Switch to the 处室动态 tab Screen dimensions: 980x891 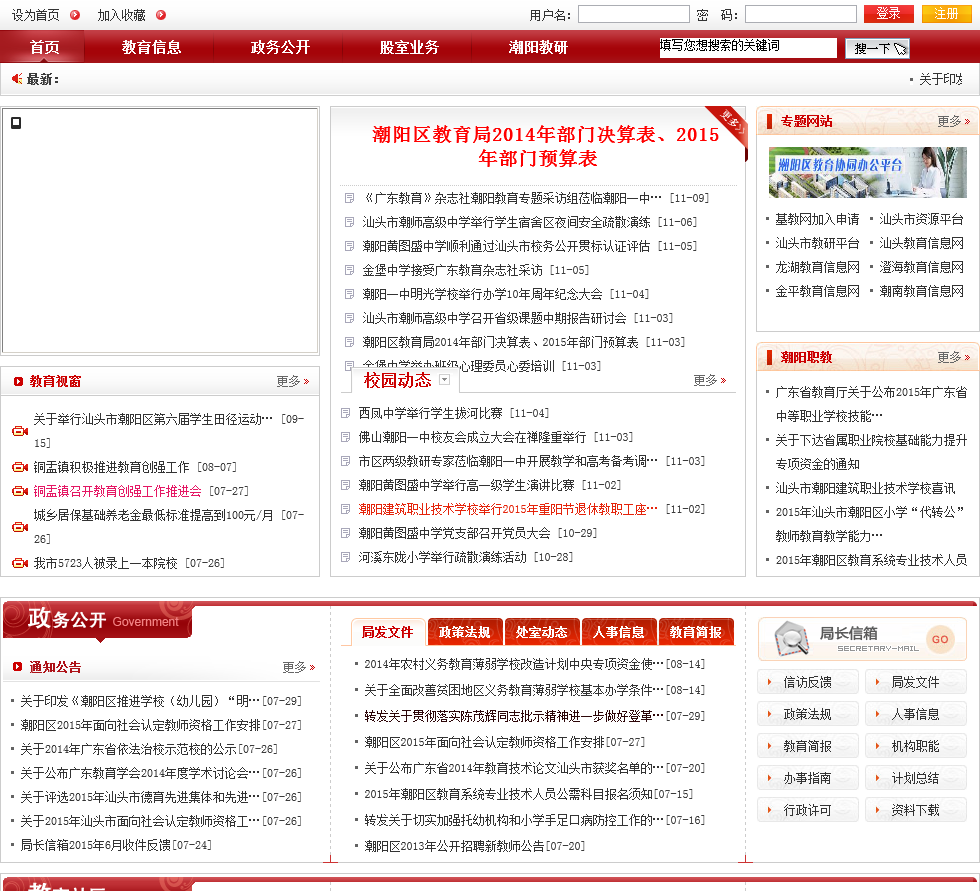pos(541,632)
